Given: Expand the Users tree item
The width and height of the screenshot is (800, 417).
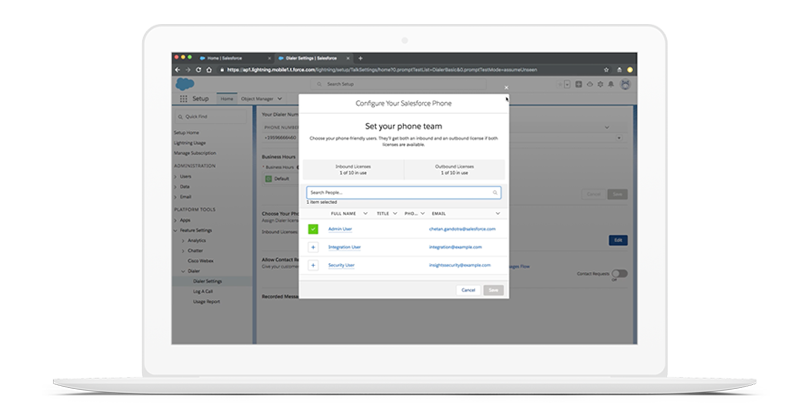Looking at the screenshot, I should (176, 177).
